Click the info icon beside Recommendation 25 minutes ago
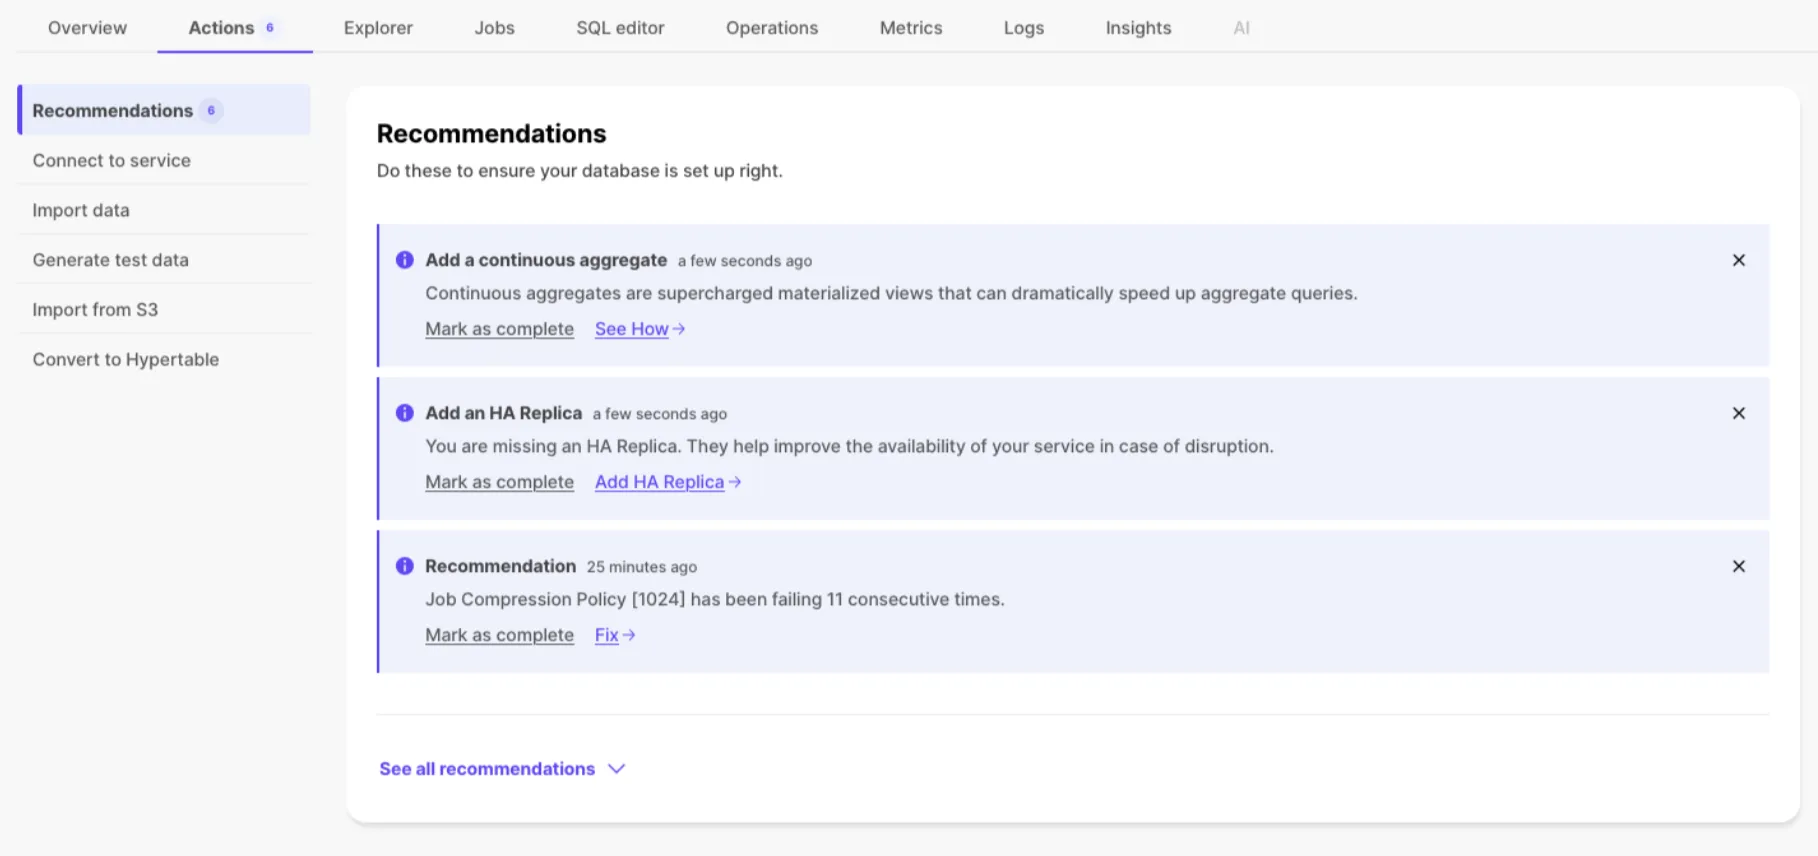Viewport: 1818px width, 856px height. tap(404, 566)
